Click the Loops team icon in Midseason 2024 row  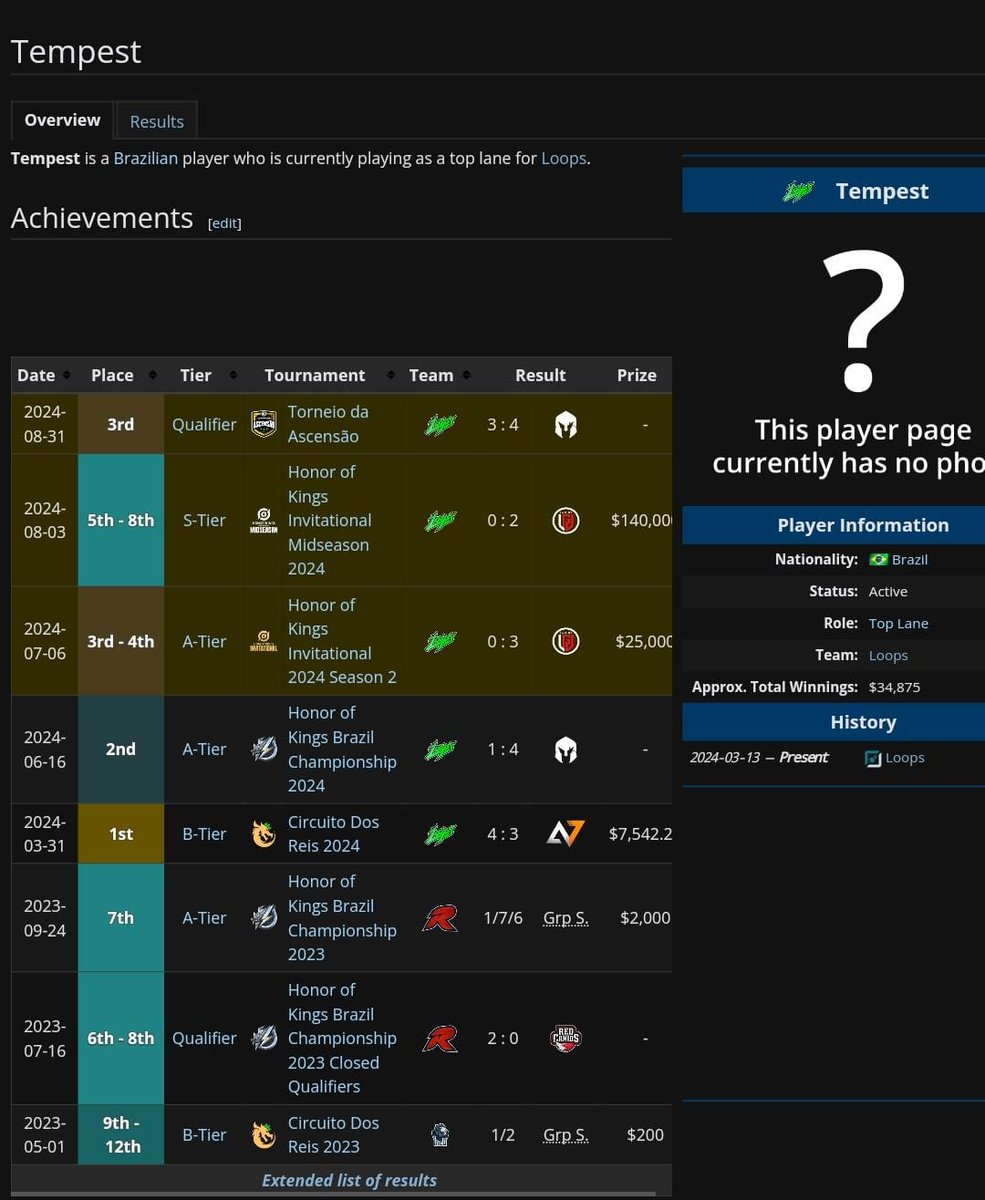(x=440, y=521)
